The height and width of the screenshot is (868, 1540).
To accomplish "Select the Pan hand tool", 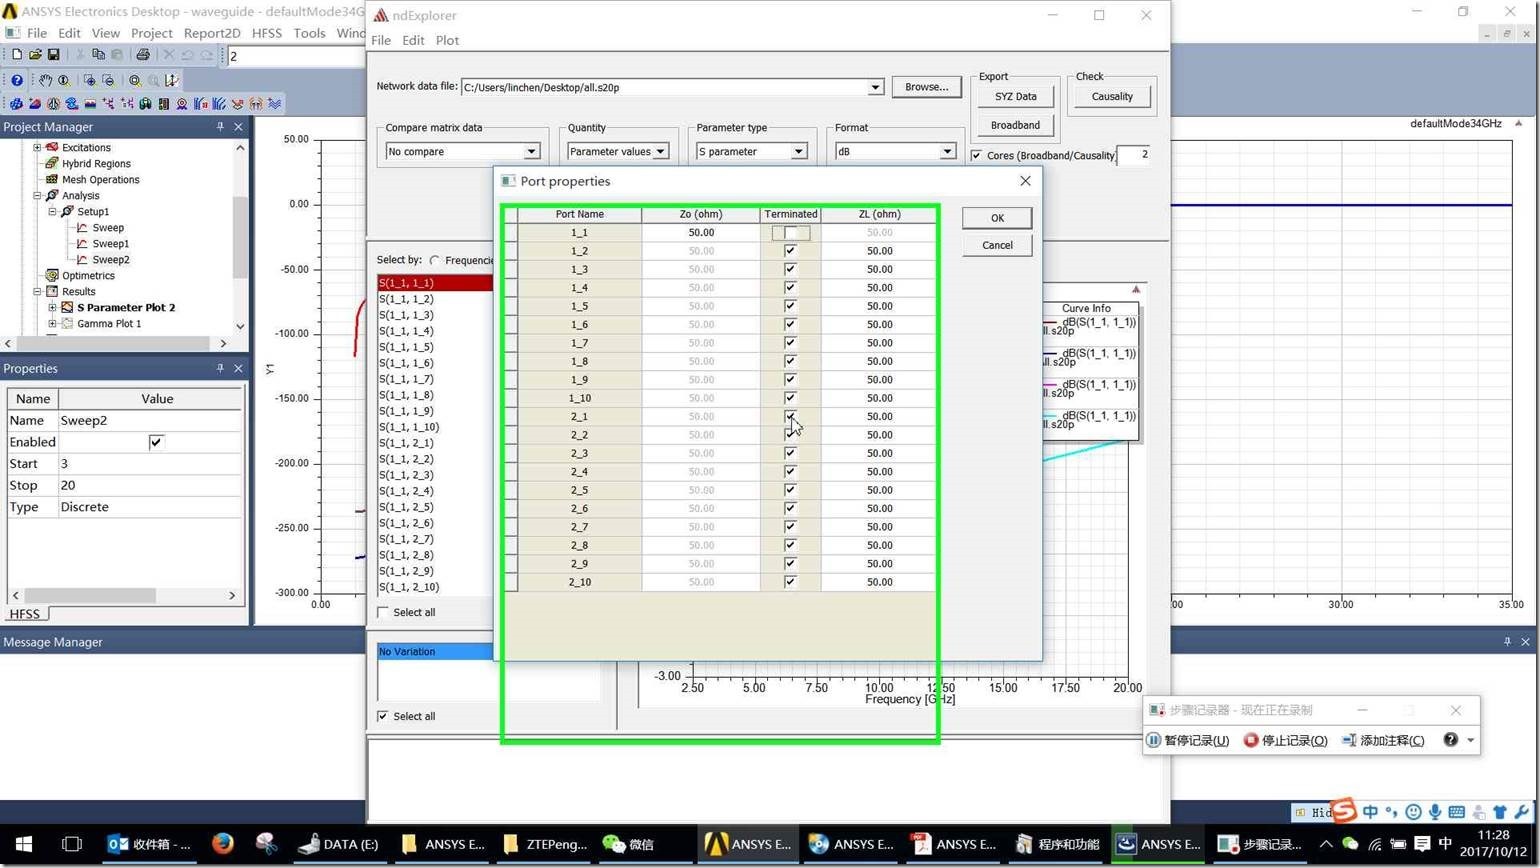I will click(x=45, y=80).
